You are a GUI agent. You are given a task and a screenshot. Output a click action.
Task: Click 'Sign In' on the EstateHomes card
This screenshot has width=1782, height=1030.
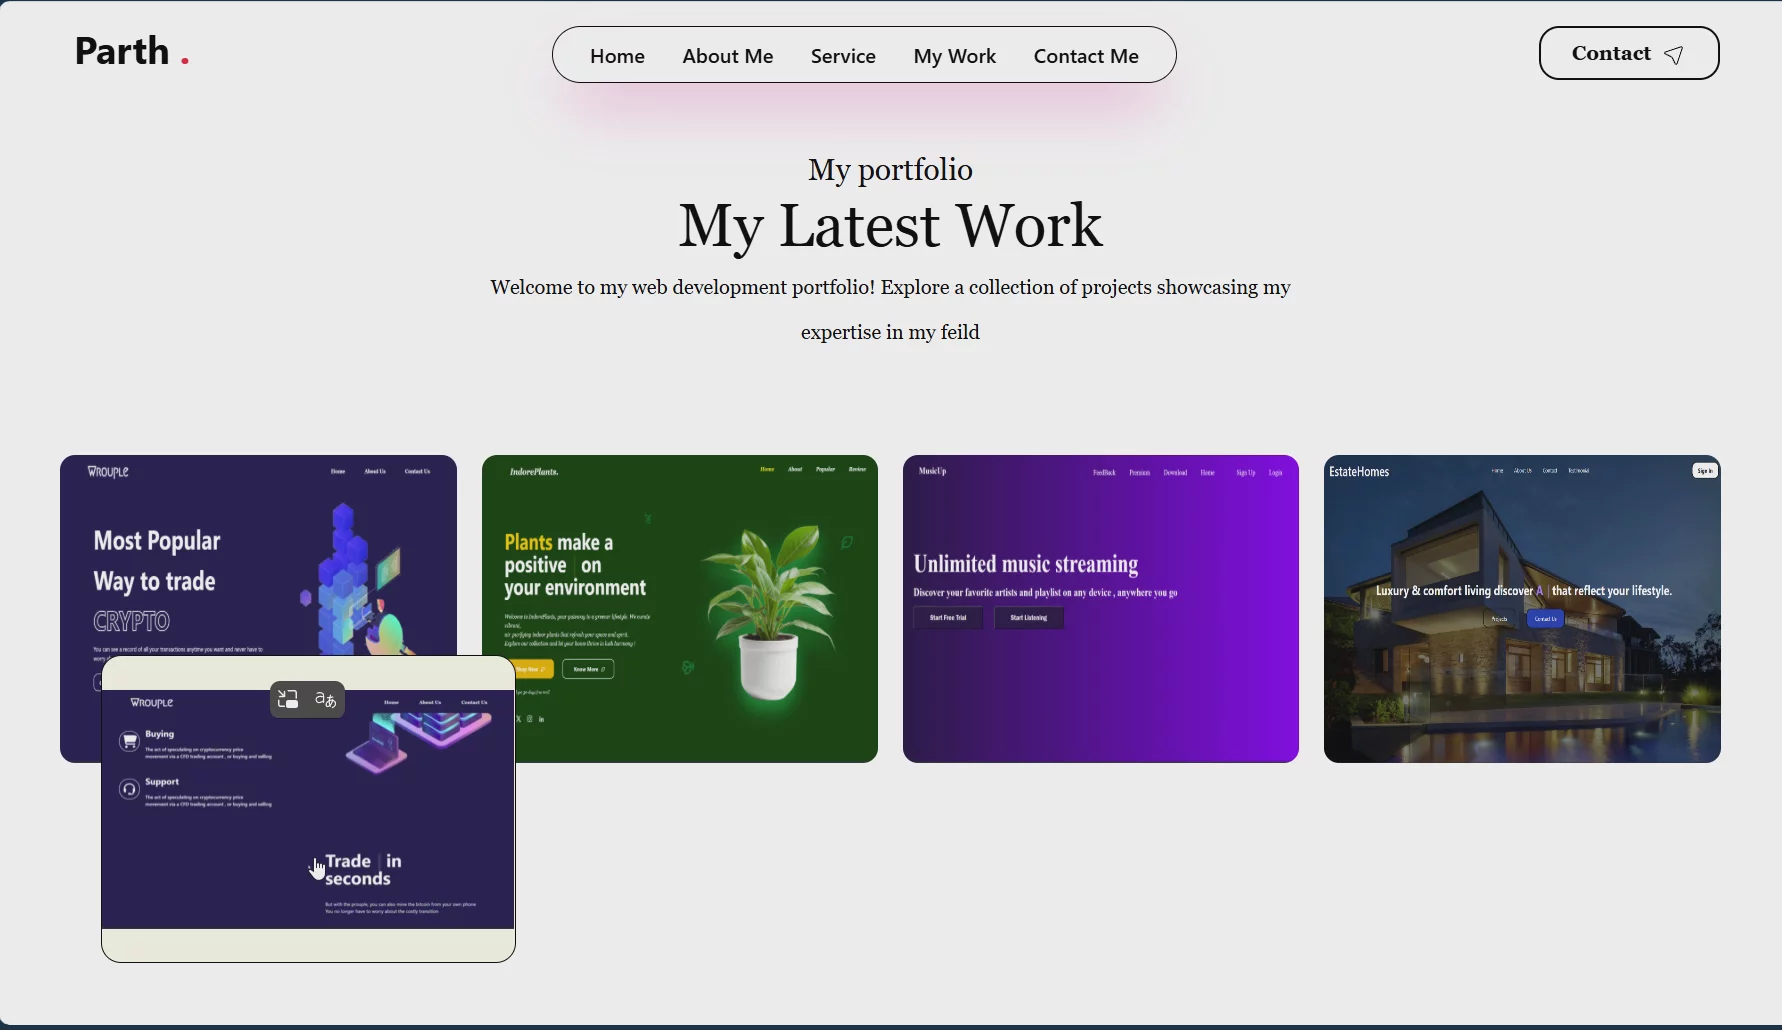tap(1705, 470)
